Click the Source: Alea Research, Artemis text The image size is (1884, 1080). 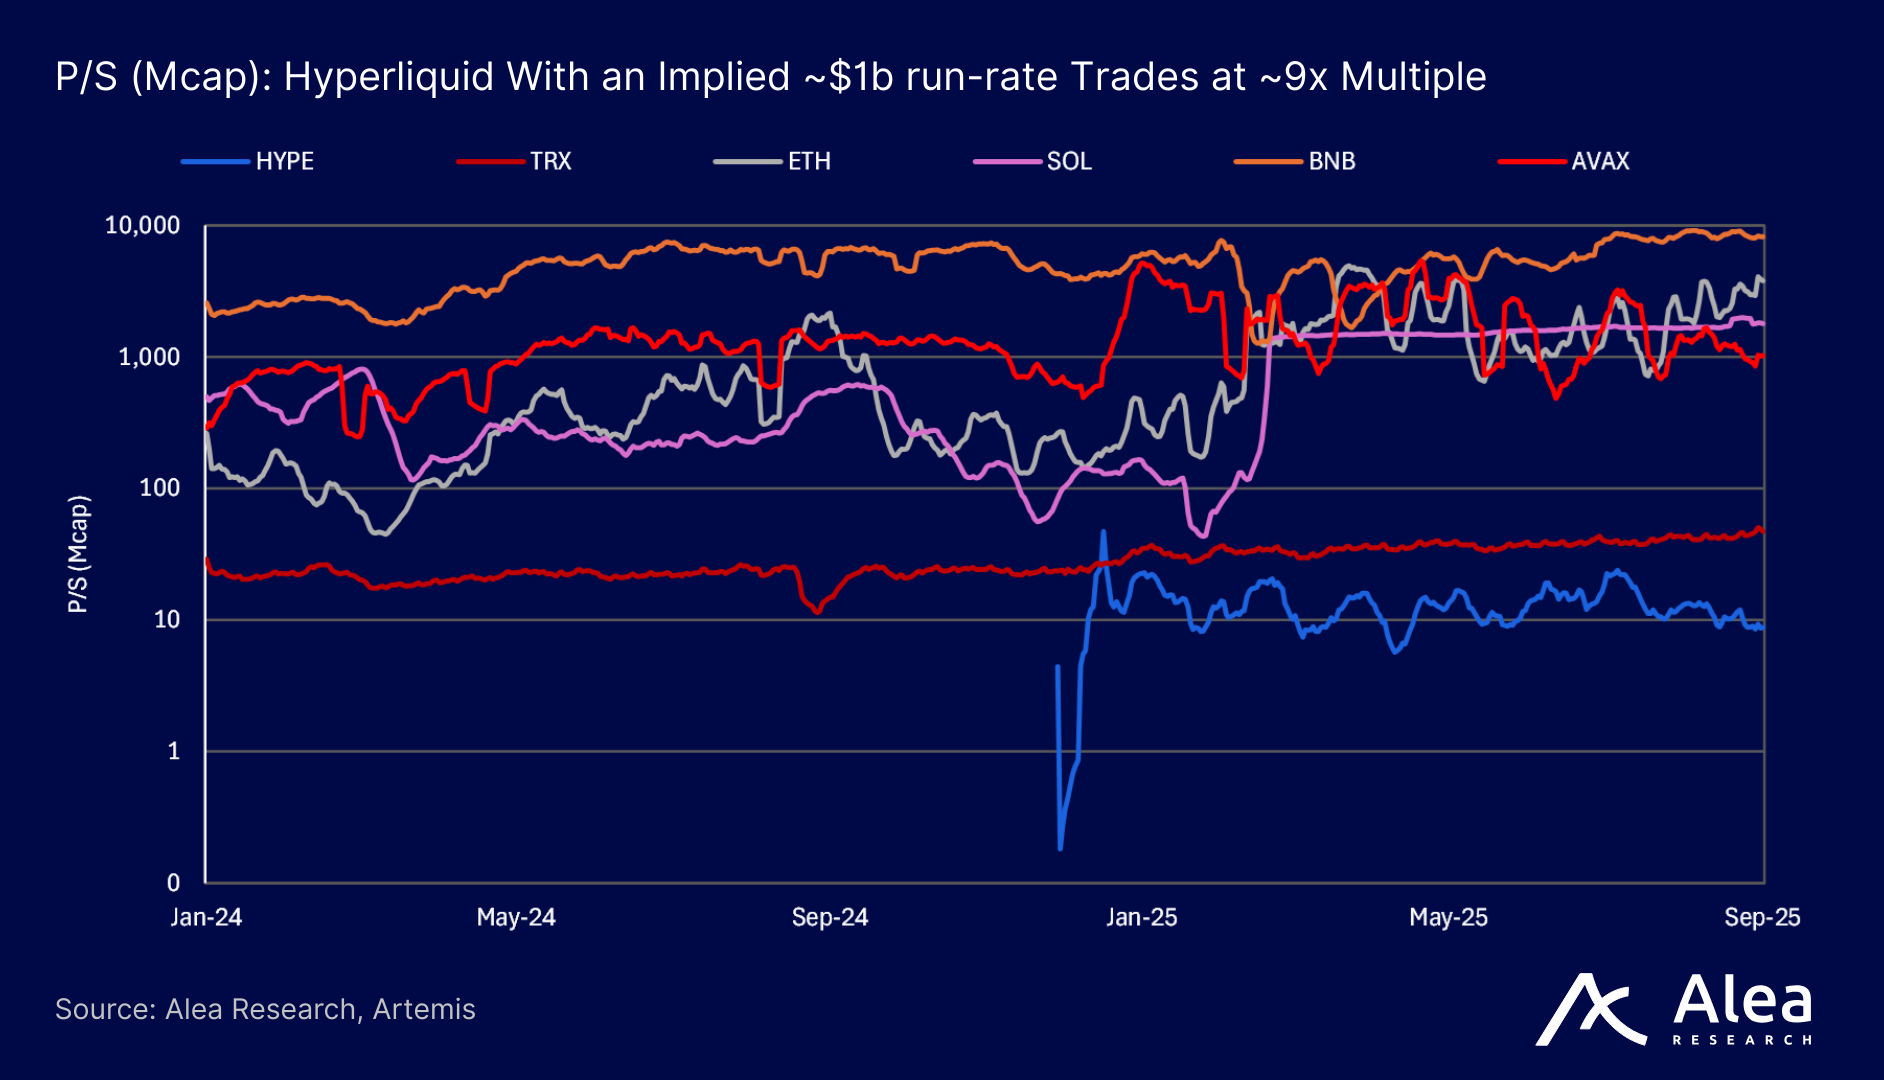tap(265, 1009)
